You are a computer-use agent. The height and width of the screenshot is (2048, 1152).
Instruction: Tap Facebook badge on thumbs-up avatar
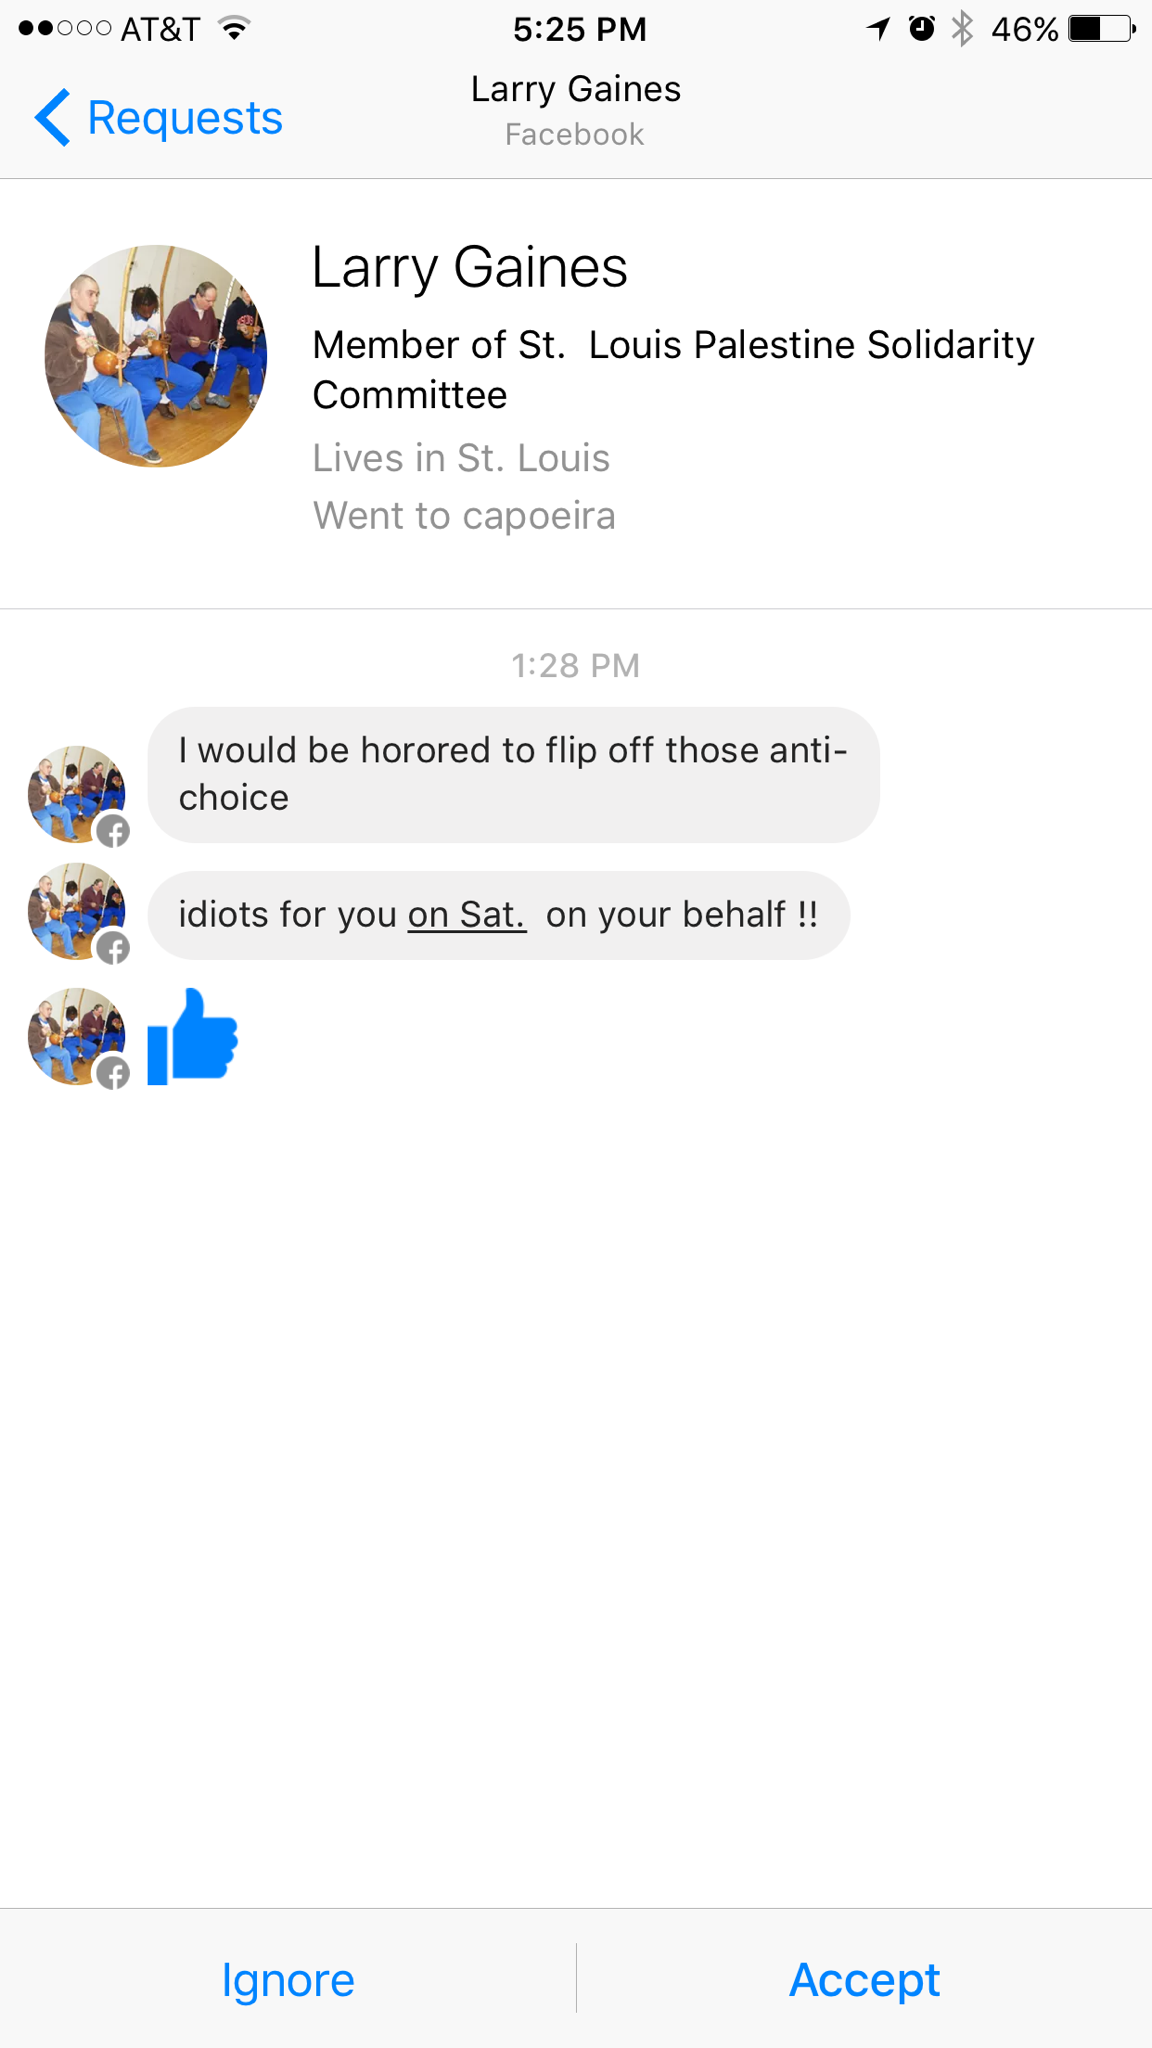113,1073
